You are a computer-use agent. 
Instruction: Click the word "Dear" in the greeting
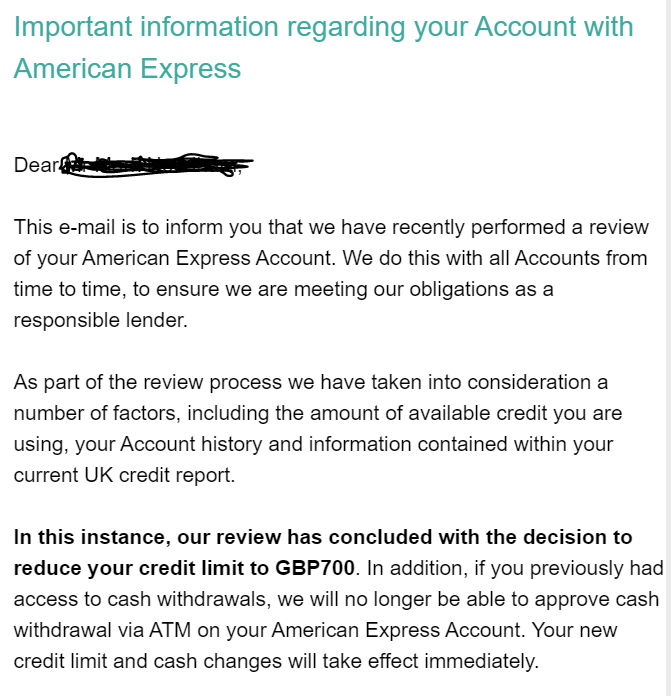tap(36, 166)
